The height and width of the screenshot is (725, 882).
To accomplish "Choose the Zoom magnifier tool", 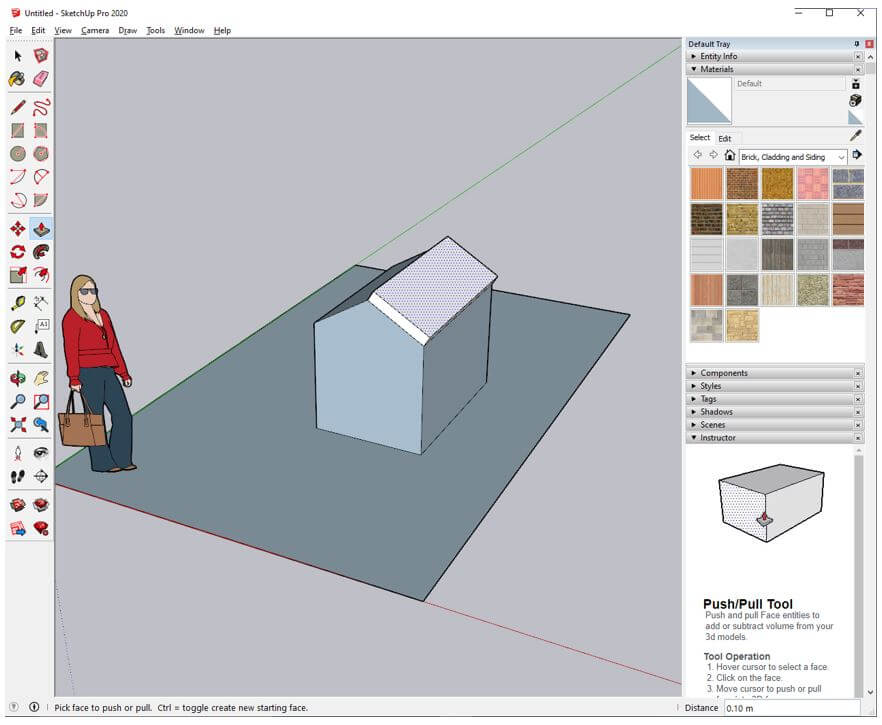I will (x=17, y=401).
